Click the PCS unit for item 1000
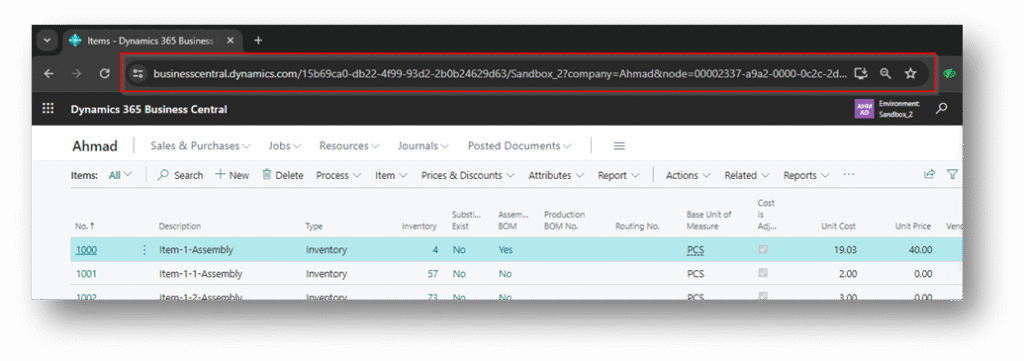 (696, 249)
